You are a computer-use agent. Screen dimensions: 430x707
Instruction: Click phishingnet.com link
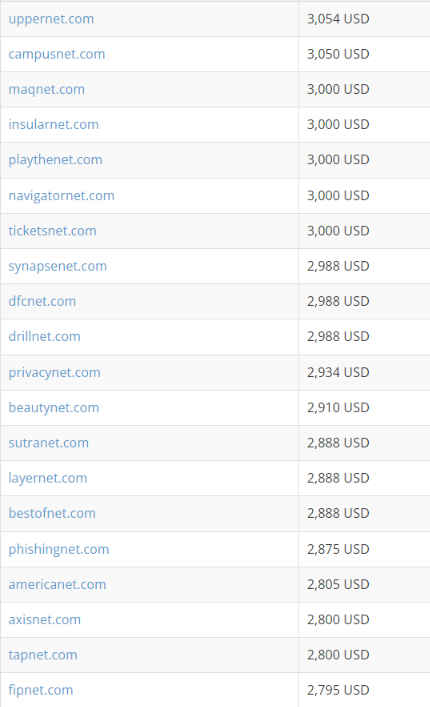click(x=59, y=550)
